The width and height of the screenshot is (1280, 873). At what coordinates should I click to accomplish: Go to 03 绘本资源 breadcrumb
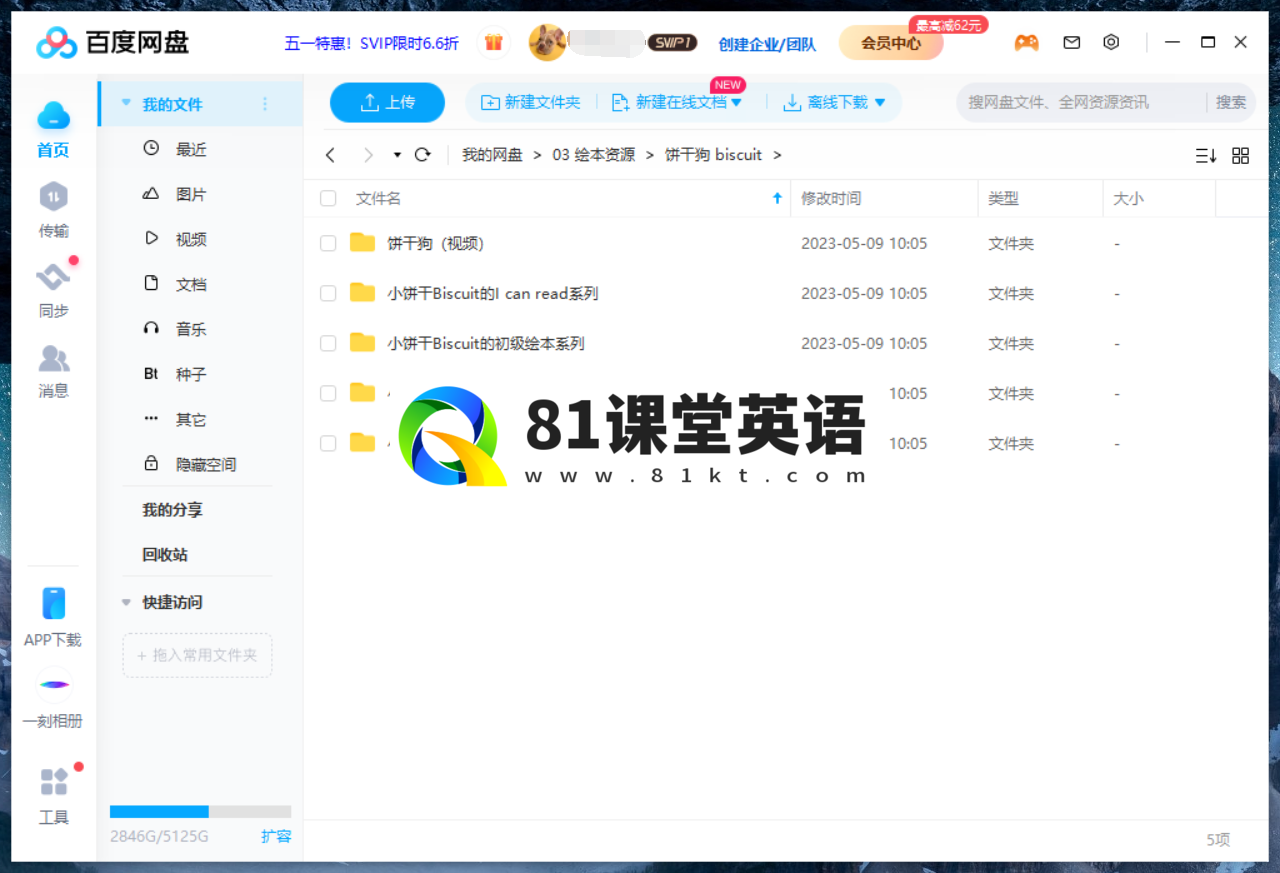[x=594, y=155]
